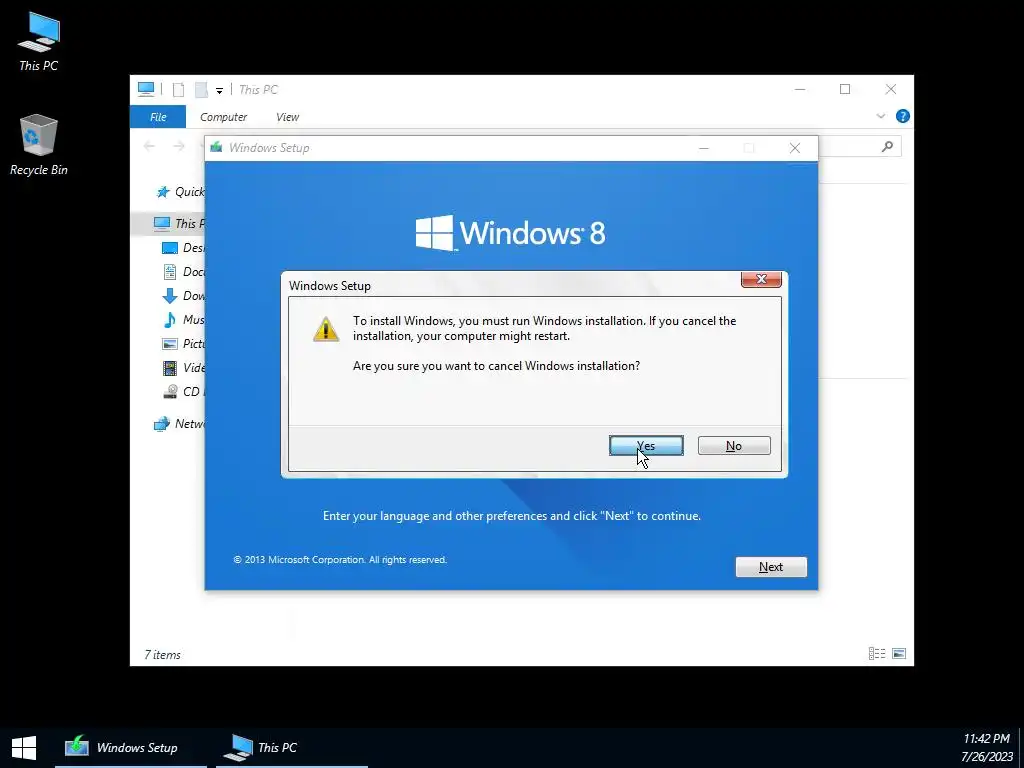This screenshot has height=768, width=1024.
Task: Open the Computer ribbon tab
Action: (223, 117)
